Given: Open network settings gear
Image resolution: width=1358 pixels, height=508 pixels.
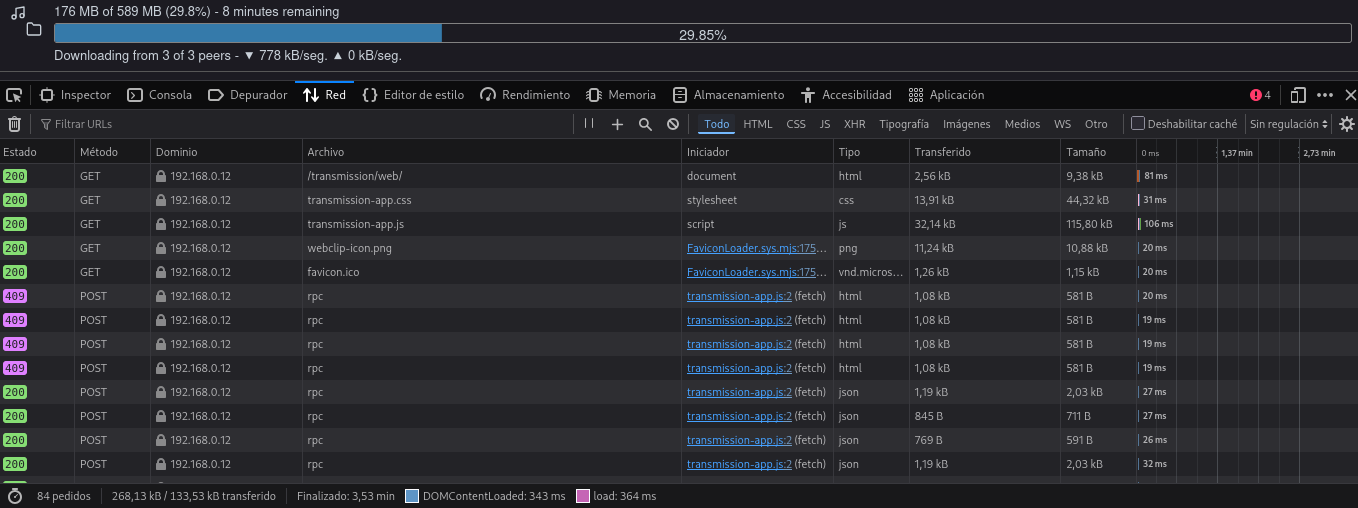Looking at the screenshot, I should click(1346, 124).
